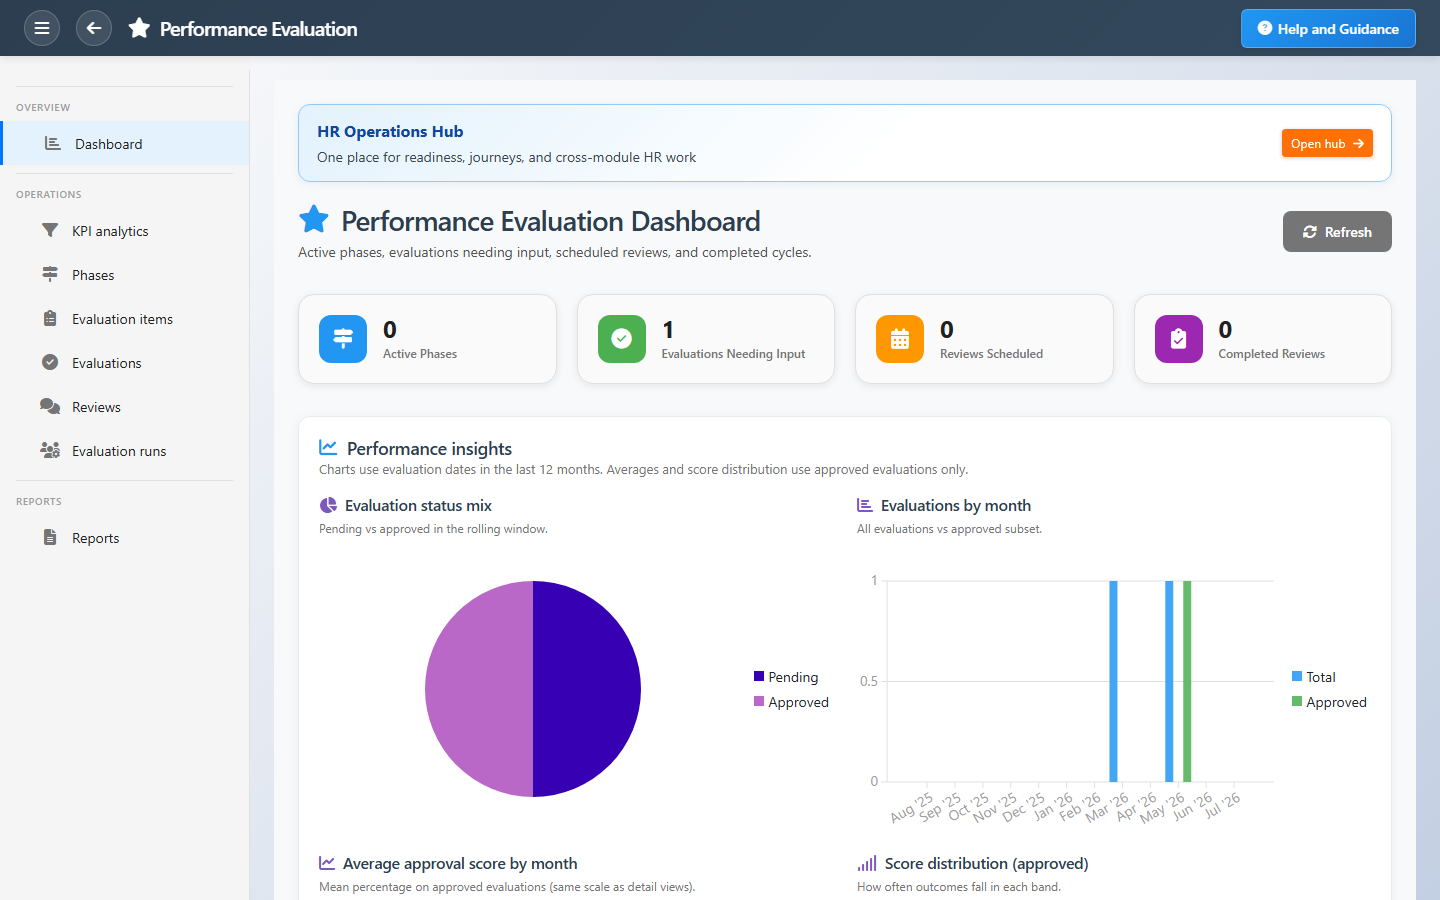The image size is (1440, 900).
Task: Click the dark purple Pending pie slice
Action: 587,689
